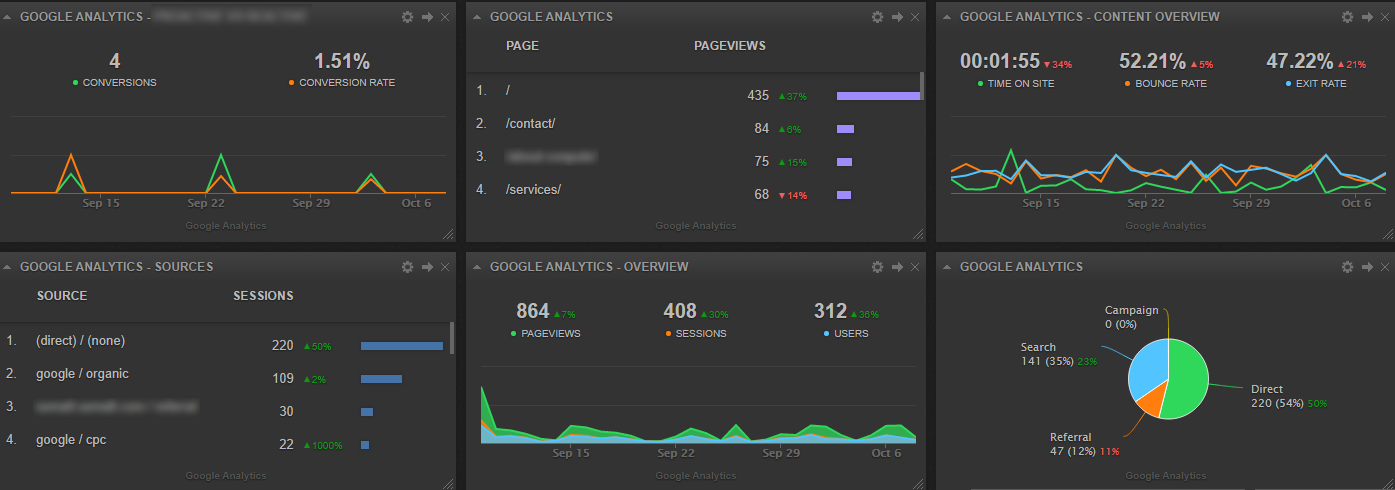Open settings gear of Overview widget
Image resolution: width=1395 pixels, height=490 pixels.
pos(877,267)
